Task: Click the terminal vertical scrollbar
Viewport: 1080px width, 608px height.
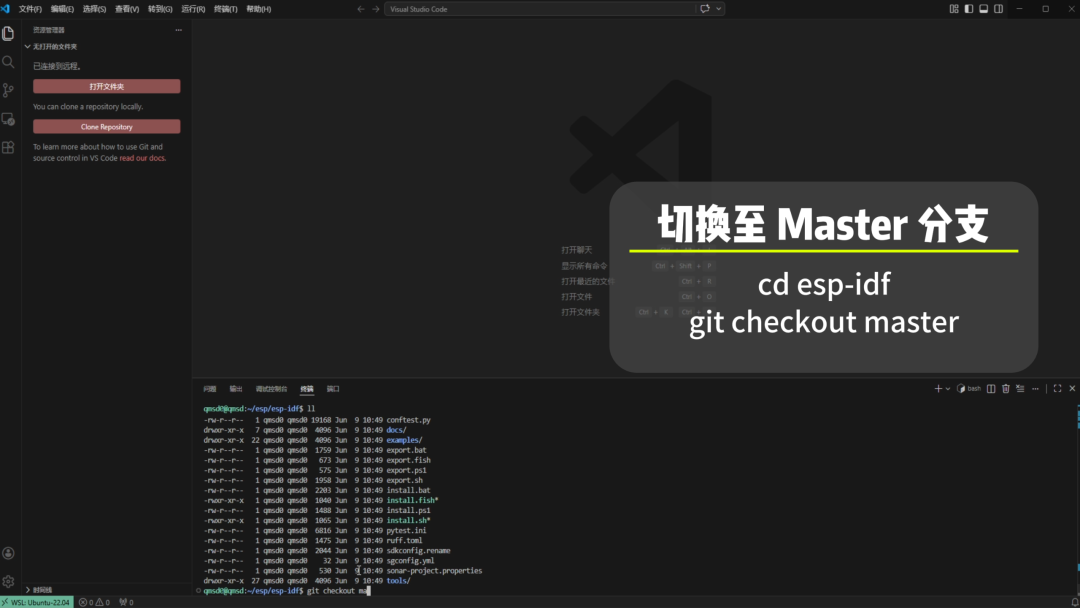Action: click(1077, 499)
